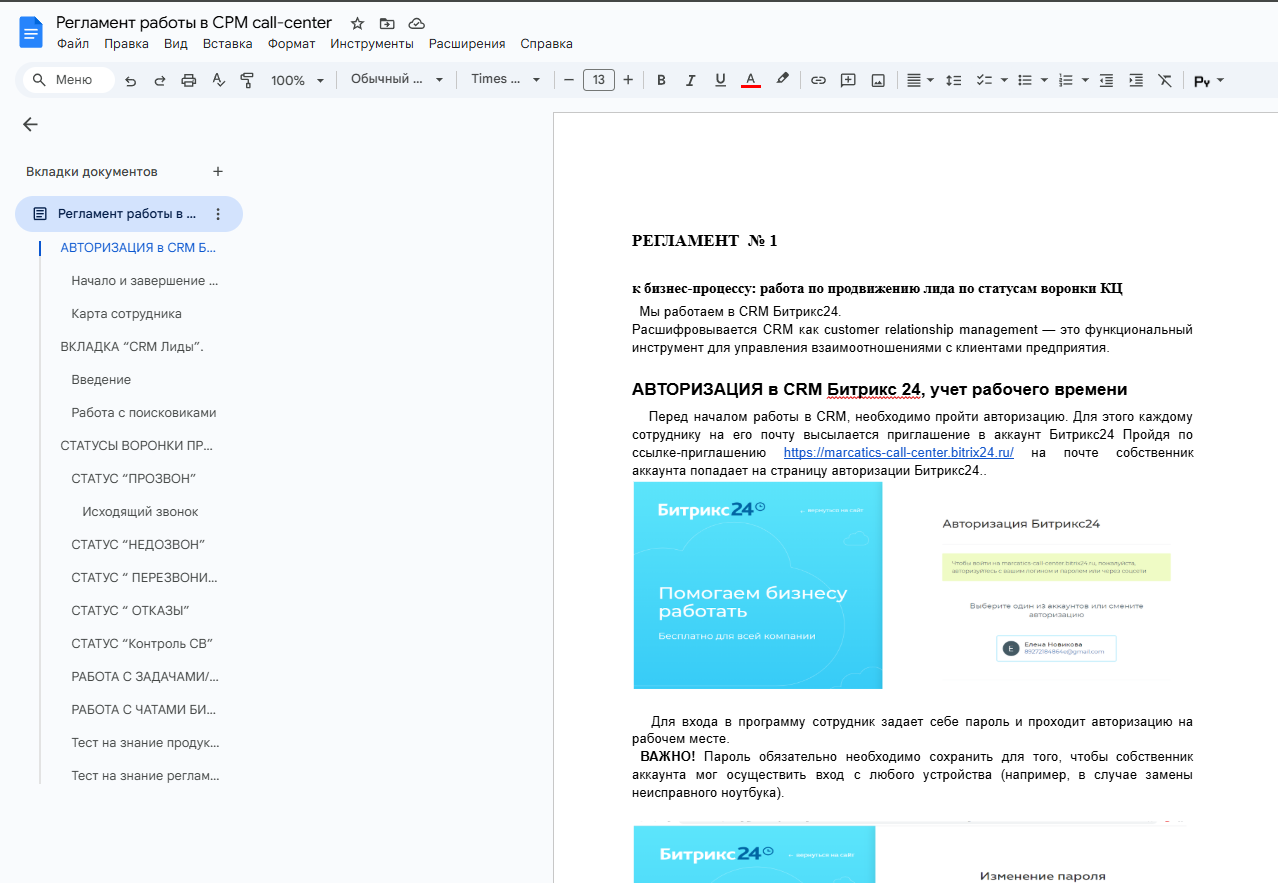Viewport: 1278px width, 883px height.
Task: Jump to СТАТУС "ПРОЗВОН" heading
Action: click(134, 478)
